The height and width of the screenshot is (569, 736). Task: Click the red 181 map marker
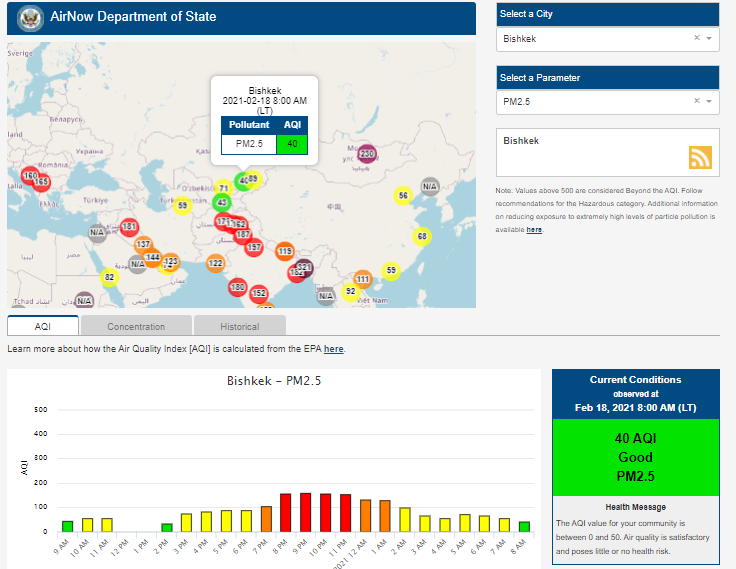point(128,227)
